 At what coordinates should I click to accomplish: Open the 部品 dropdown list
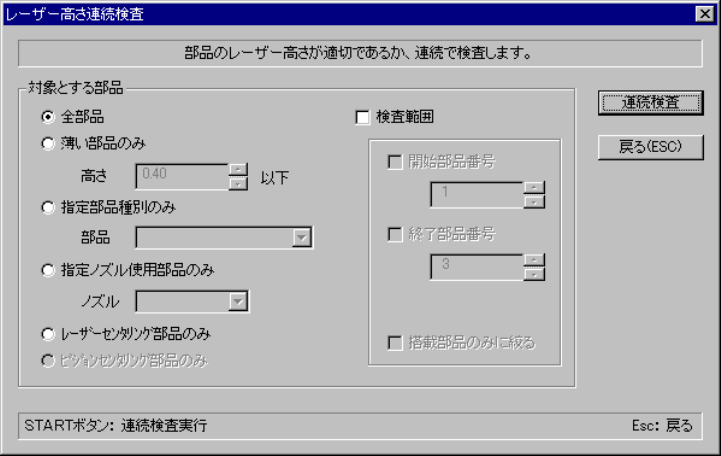click(302, 238)
